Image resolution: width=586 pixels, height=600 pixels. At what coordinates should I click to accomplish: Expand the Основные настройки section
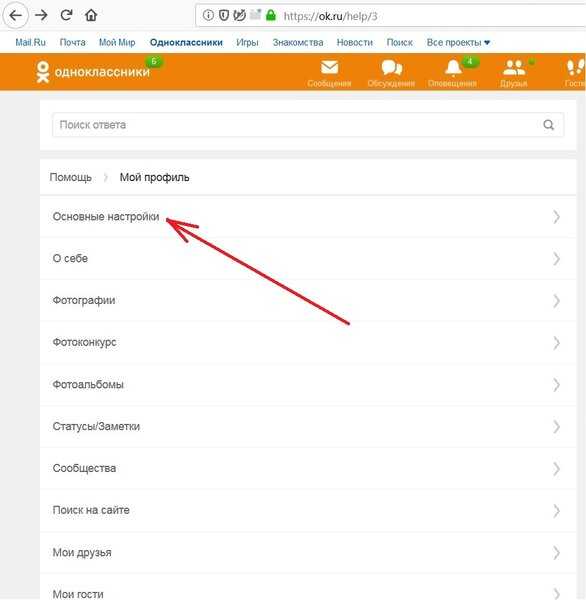(x=308, y=217)
